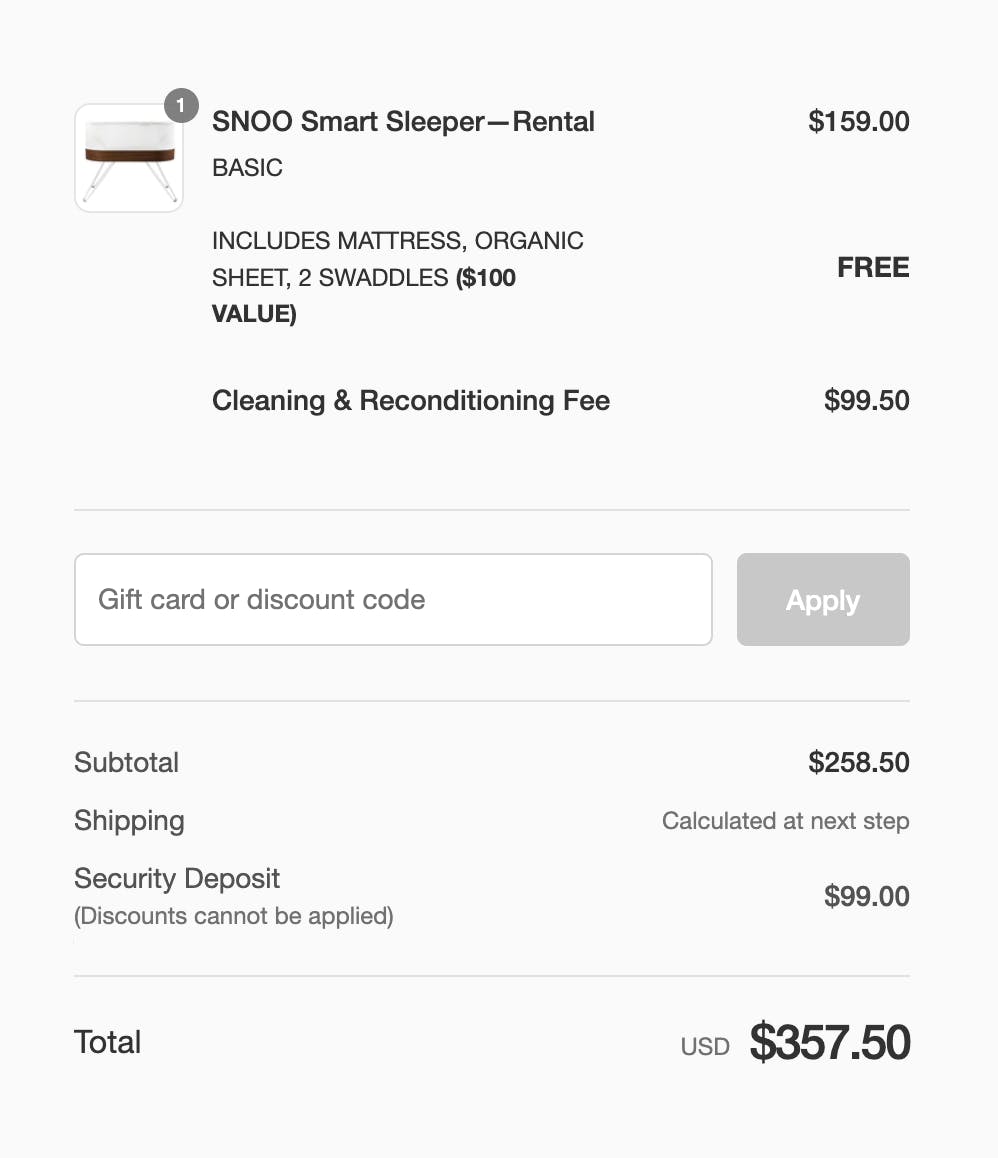The height and width of the screenshot is (1158, 998).
Task: Click the Security Deposit label
Action: point(177,879)
